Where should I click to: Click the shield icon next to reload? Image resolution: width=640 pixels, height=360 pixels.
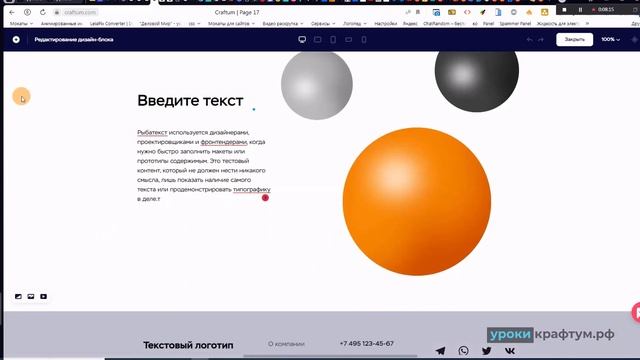27,12
